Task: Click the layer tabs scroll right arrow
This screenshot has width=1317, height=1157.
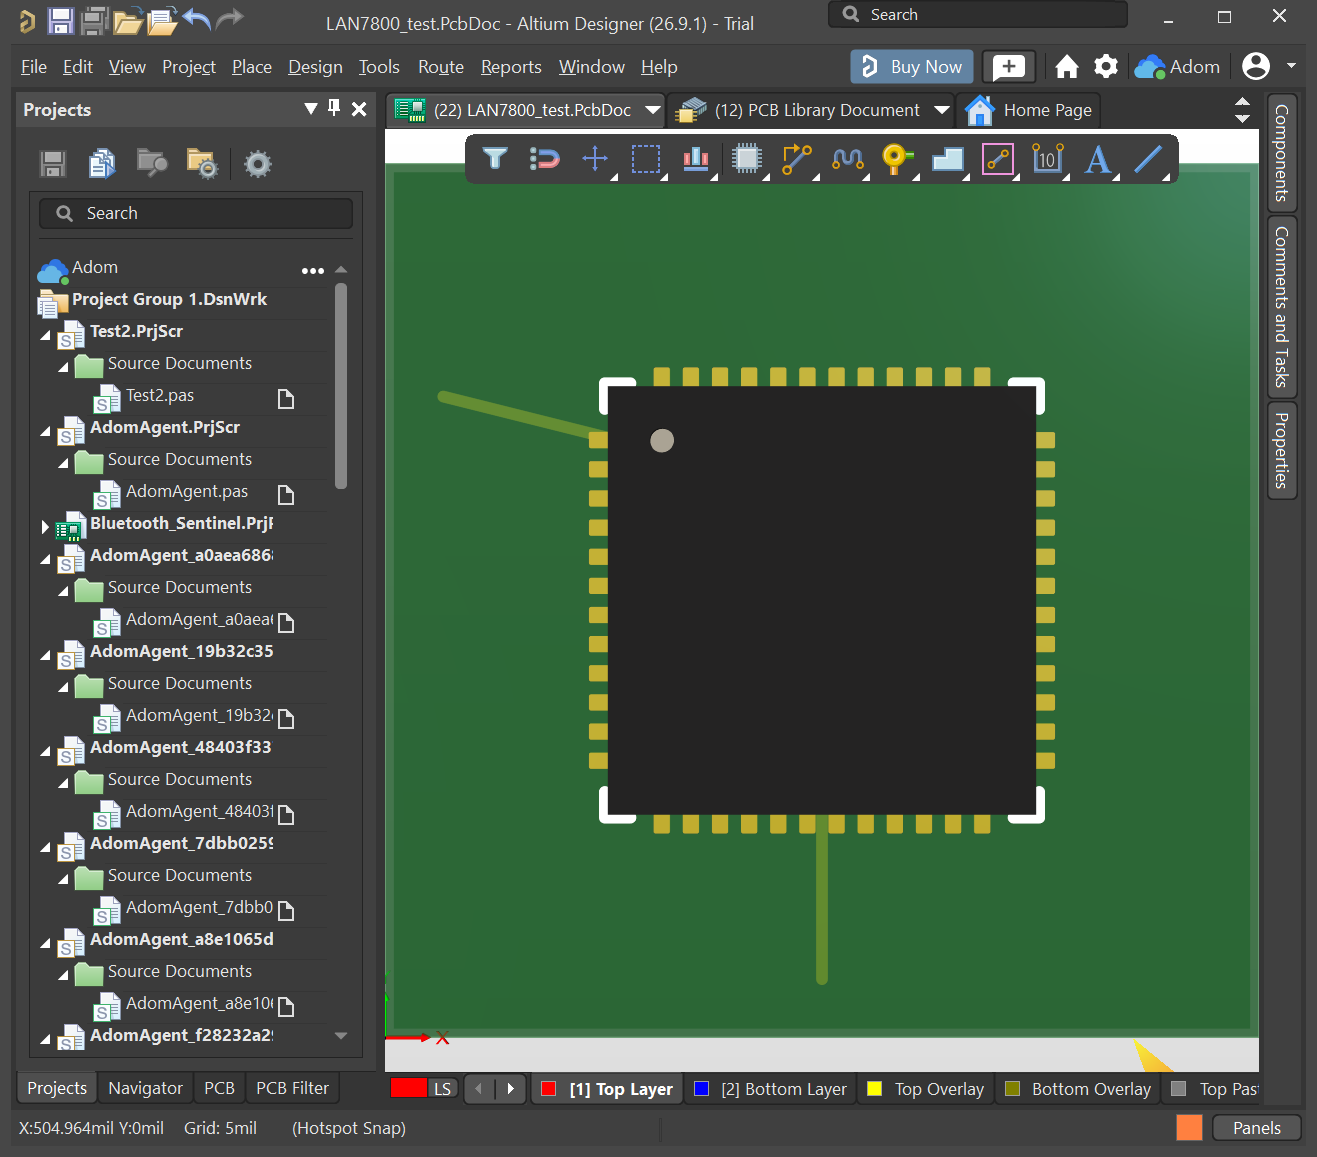Action: pyautogui.click(x=510, y=1089)
